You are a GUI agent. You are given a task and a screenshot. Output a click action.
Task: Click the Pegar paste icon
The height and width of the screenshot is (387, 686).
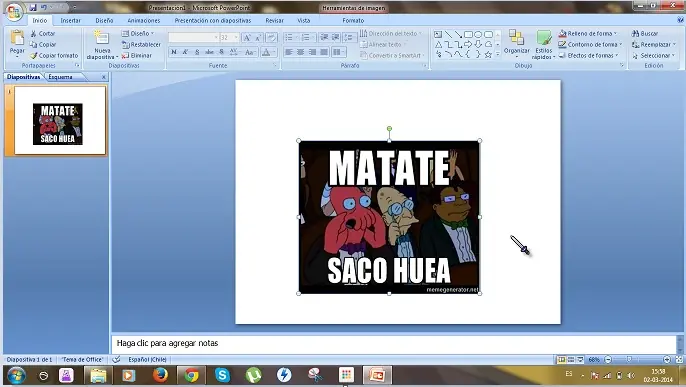[x=17, y=38]
